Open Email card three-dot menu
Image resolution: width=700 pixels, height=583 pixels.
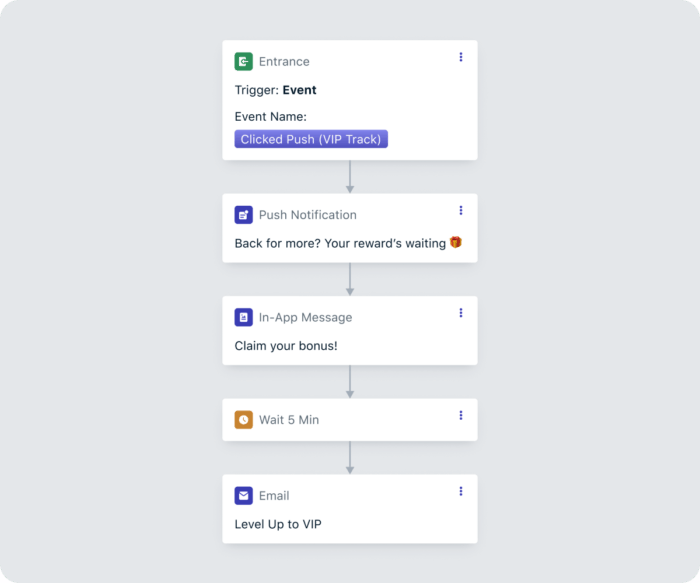461,491
